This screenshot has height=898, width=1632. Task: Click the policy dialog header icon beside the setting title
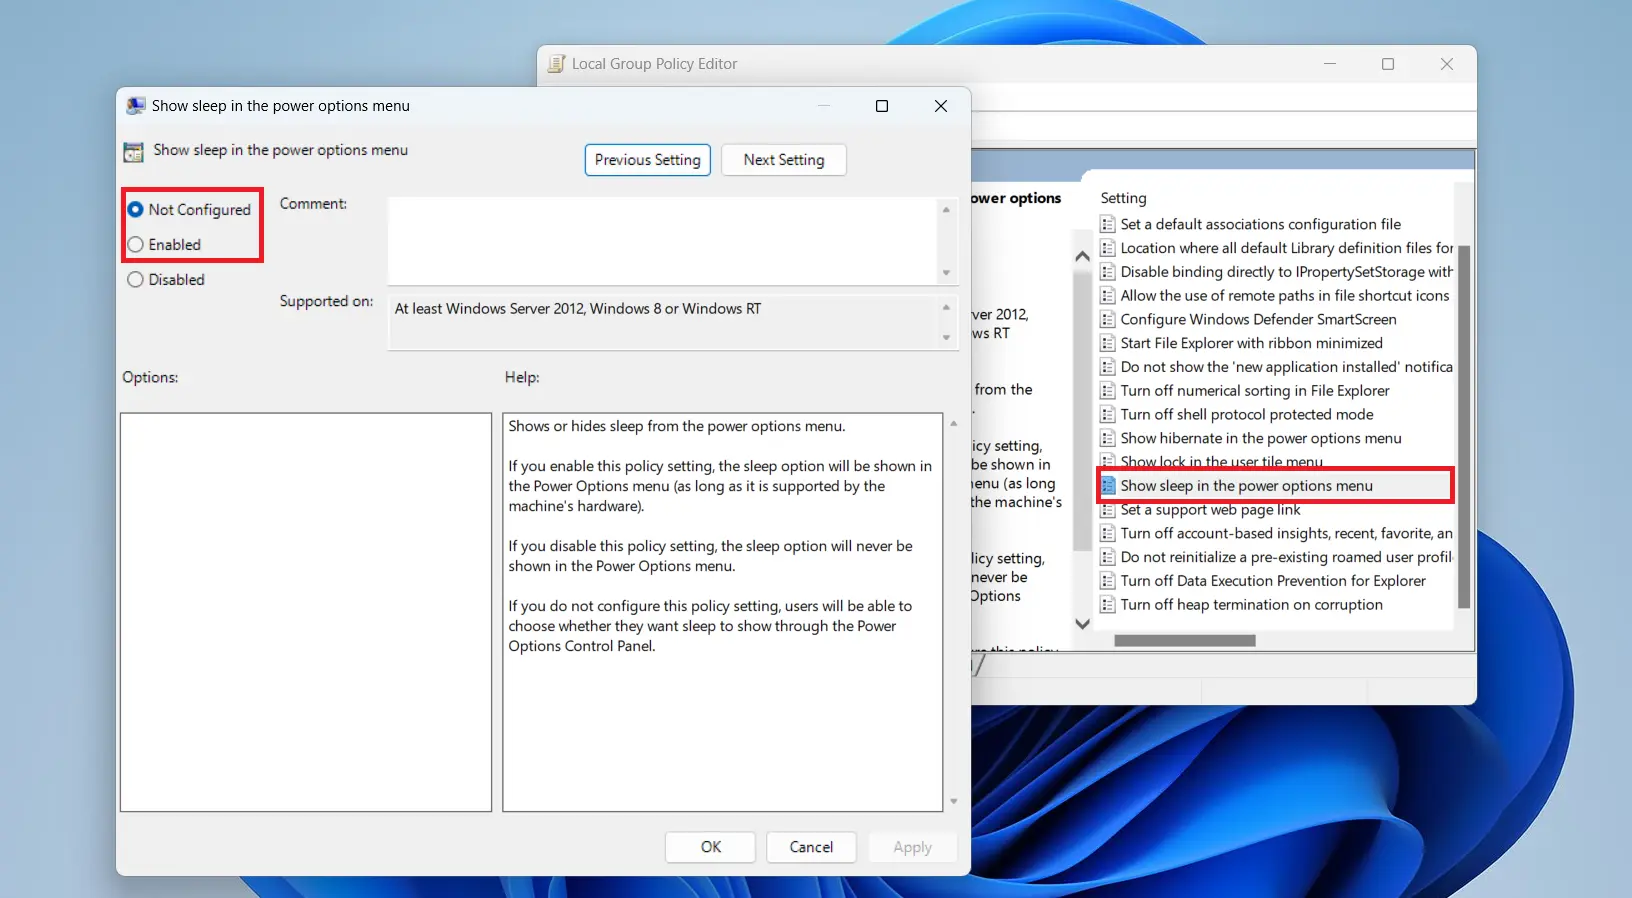click(133, 152)
